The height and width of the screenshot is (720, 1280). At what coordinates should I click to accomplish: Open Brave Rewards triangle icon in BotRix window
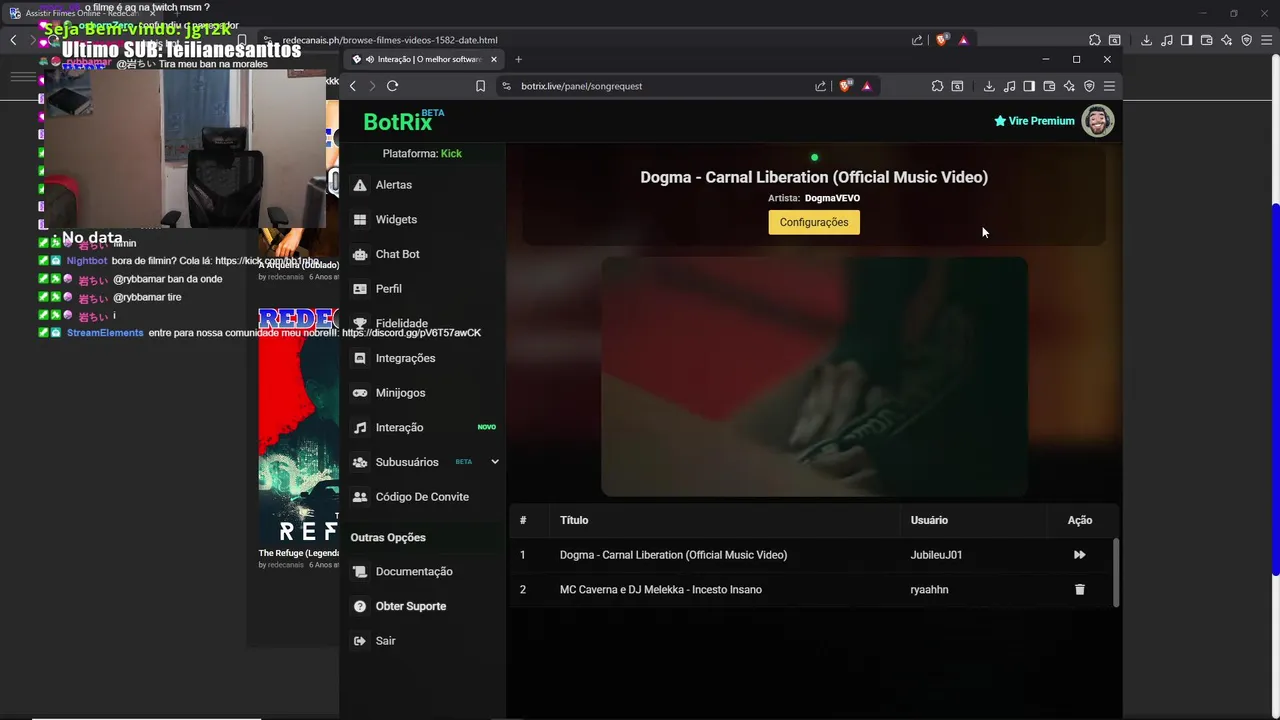(x=866, y=86)
